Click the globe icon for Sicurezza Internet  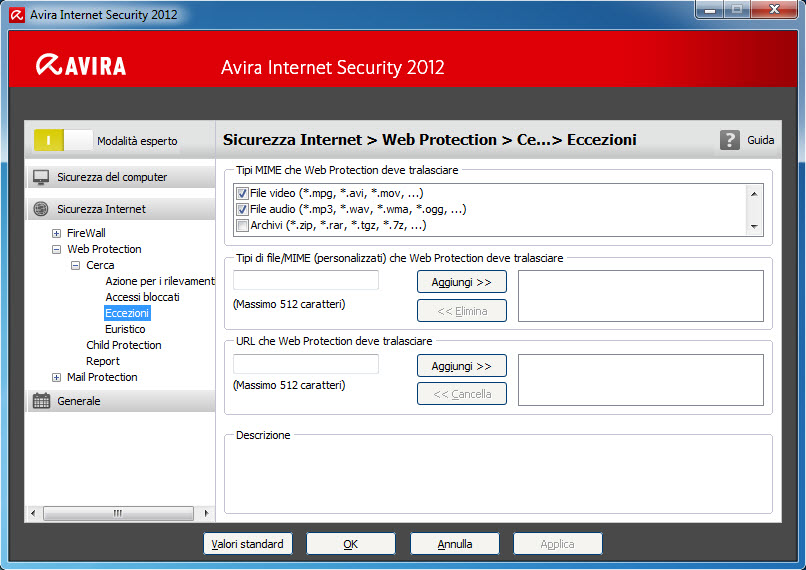pyautogui.click(x=41, y=209)
